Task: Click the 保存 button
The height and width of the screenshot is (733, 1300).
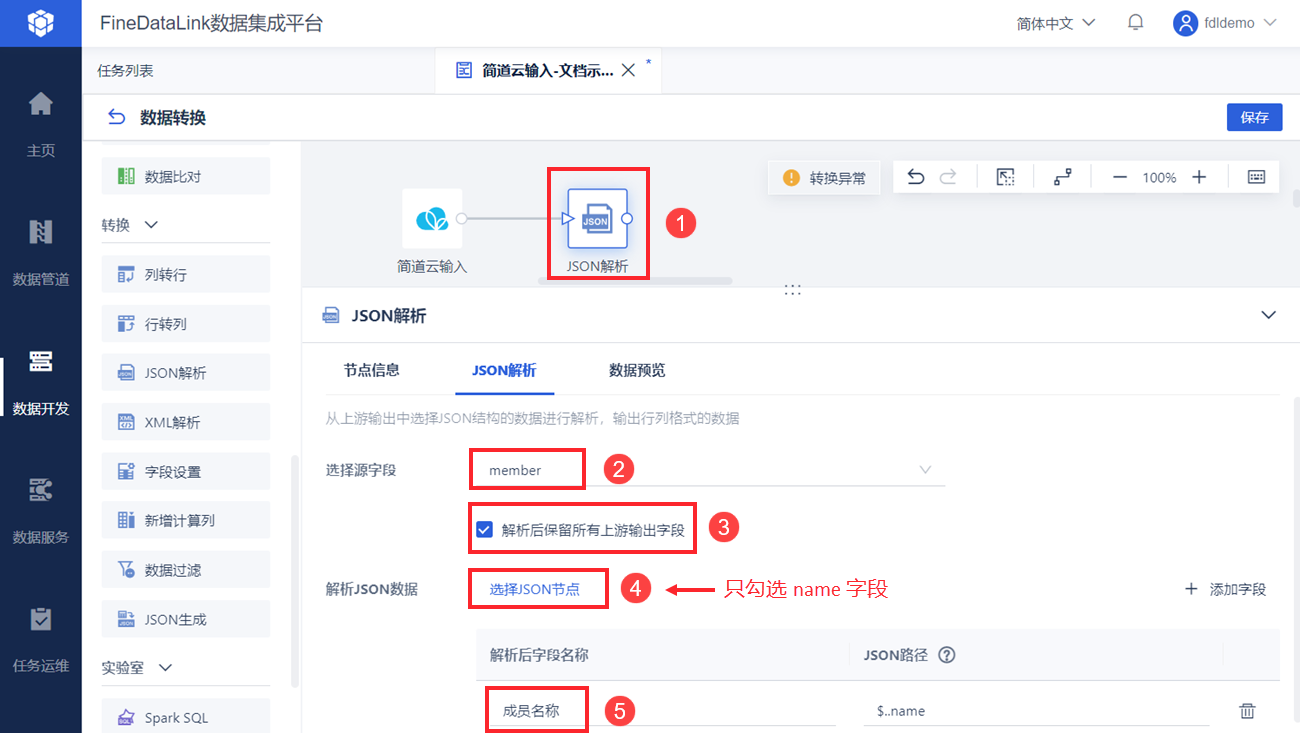Action: click(1254, 117)
